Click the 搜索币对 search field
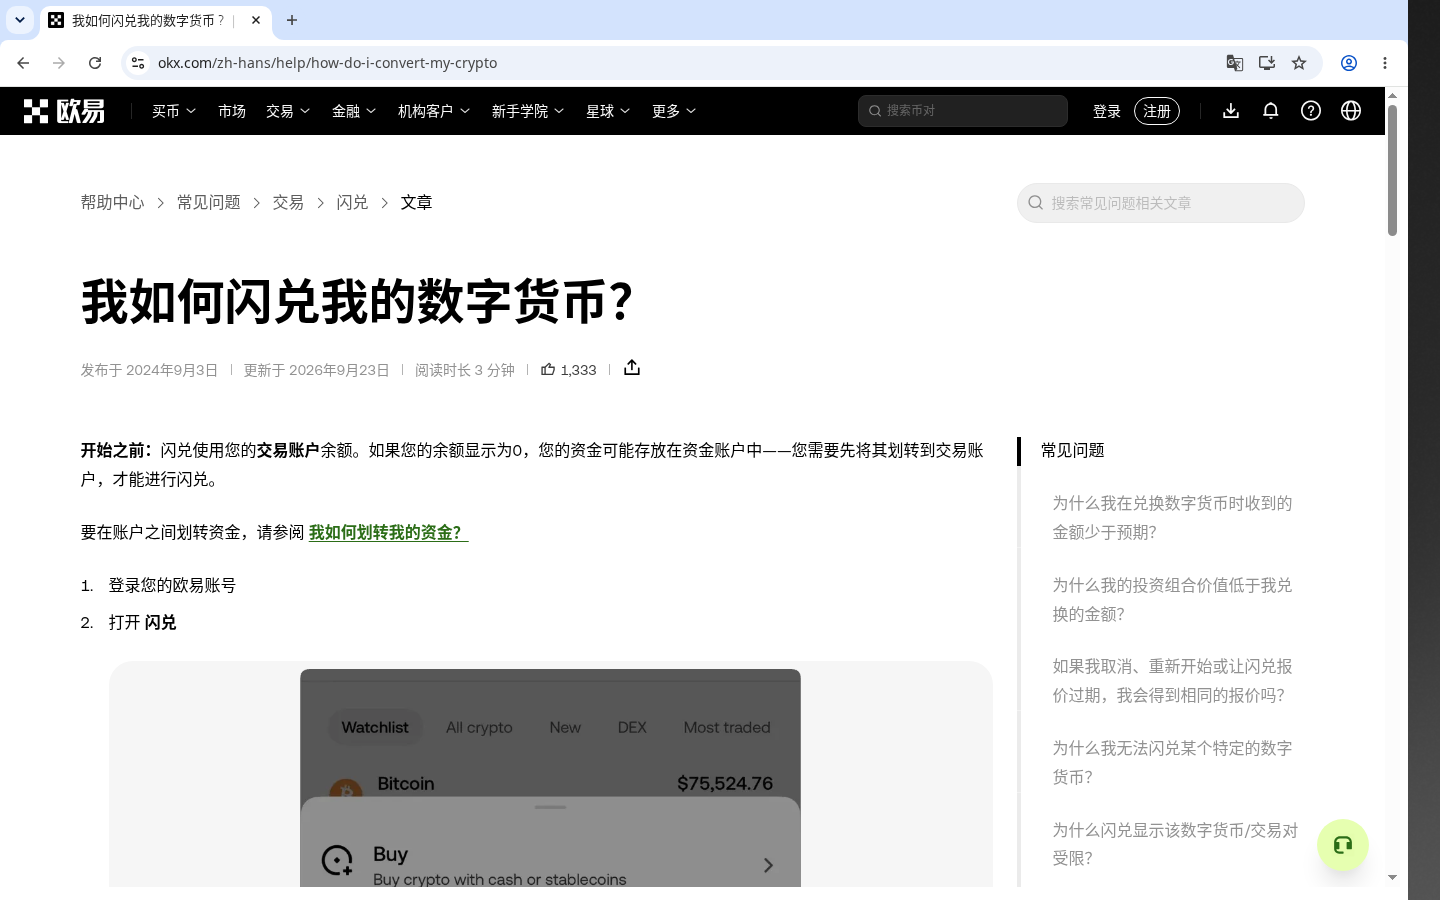 (963, 111)
